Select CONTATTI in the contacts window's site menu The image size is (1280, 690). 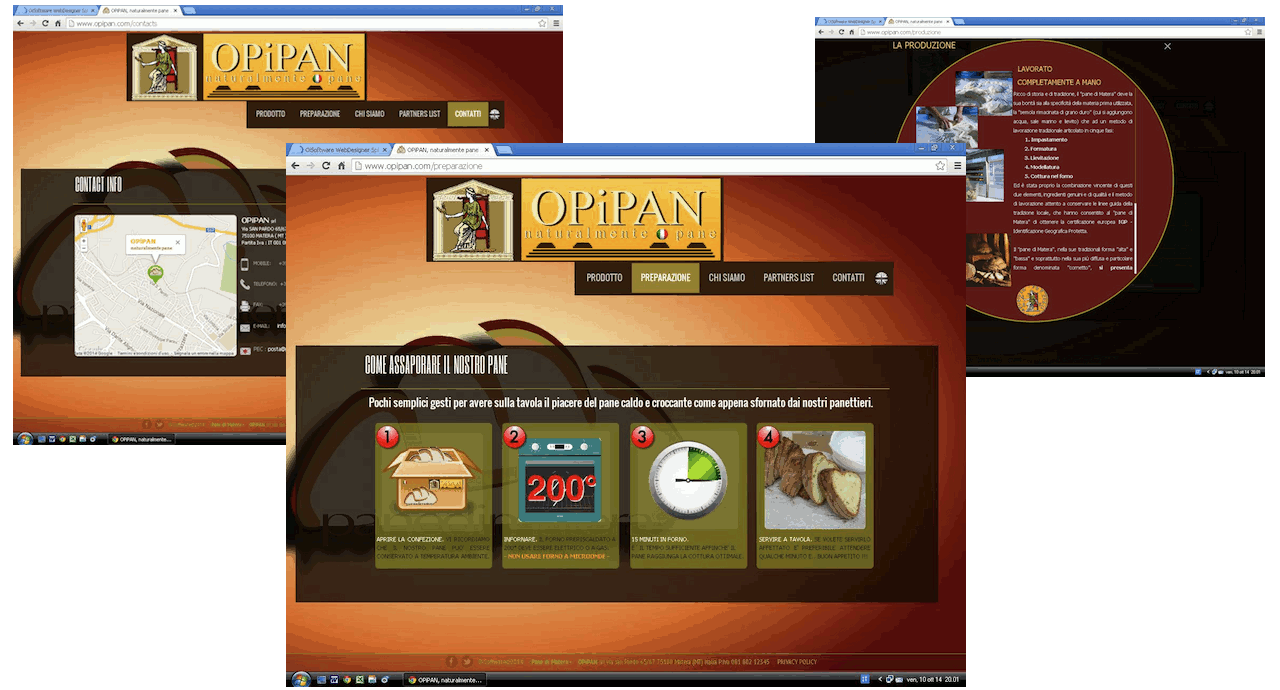(x=468, y=114)
